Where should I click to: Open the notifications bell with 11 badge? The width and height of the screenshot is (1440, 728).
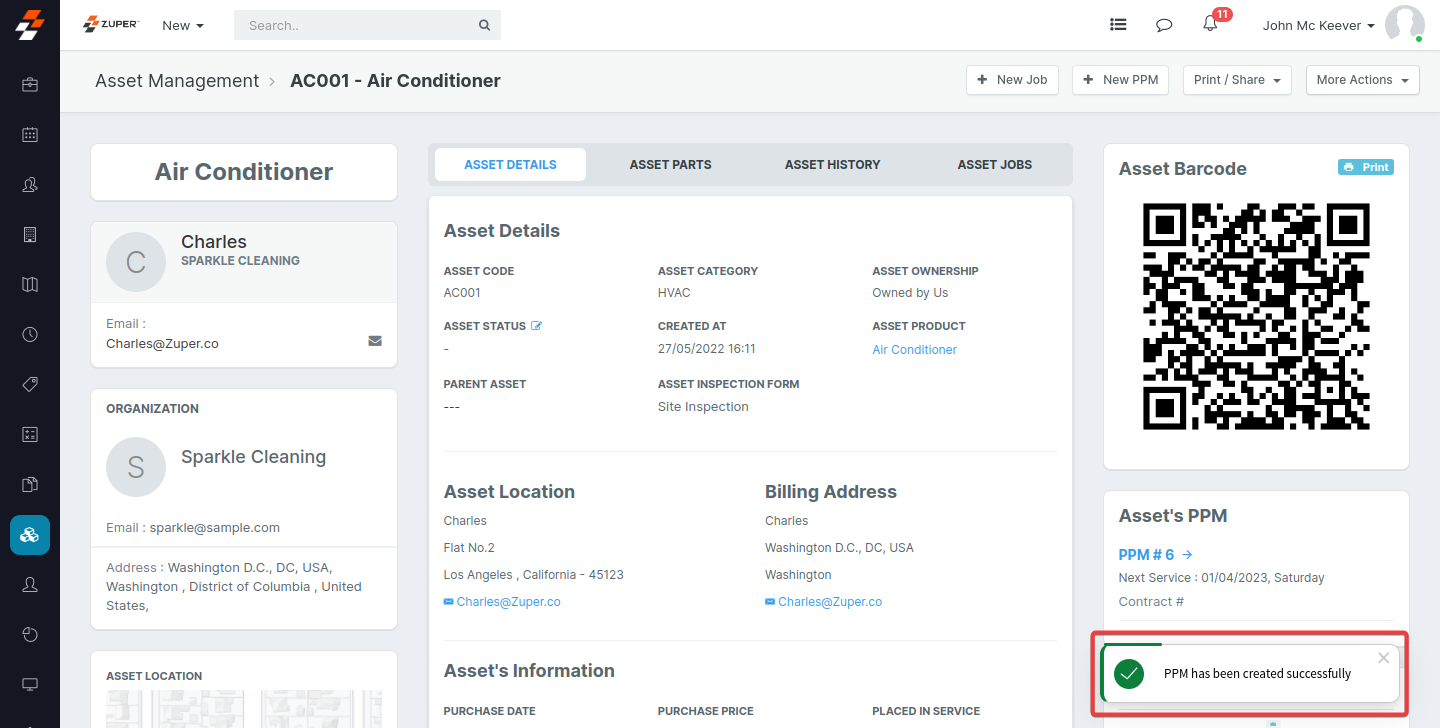coord(1211,25)
